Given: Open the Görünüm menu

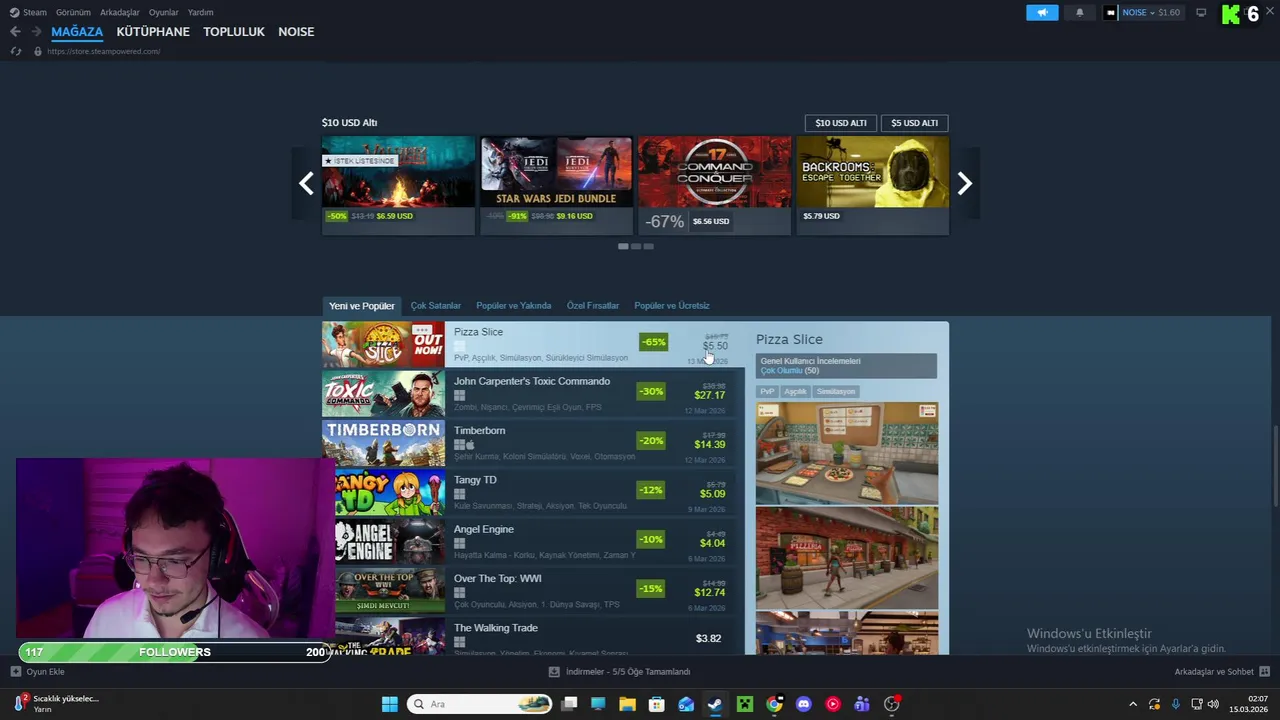Looking at the screenshot, I should pos(73,13).
